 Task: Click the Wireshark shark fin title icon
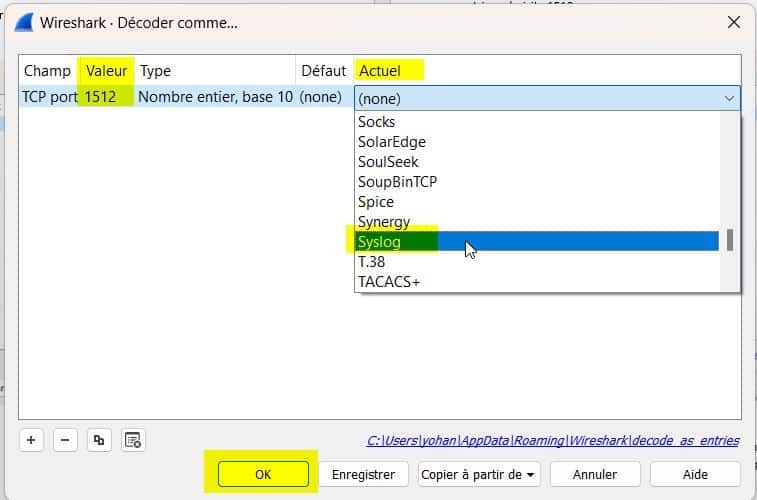tap(24, 23)
